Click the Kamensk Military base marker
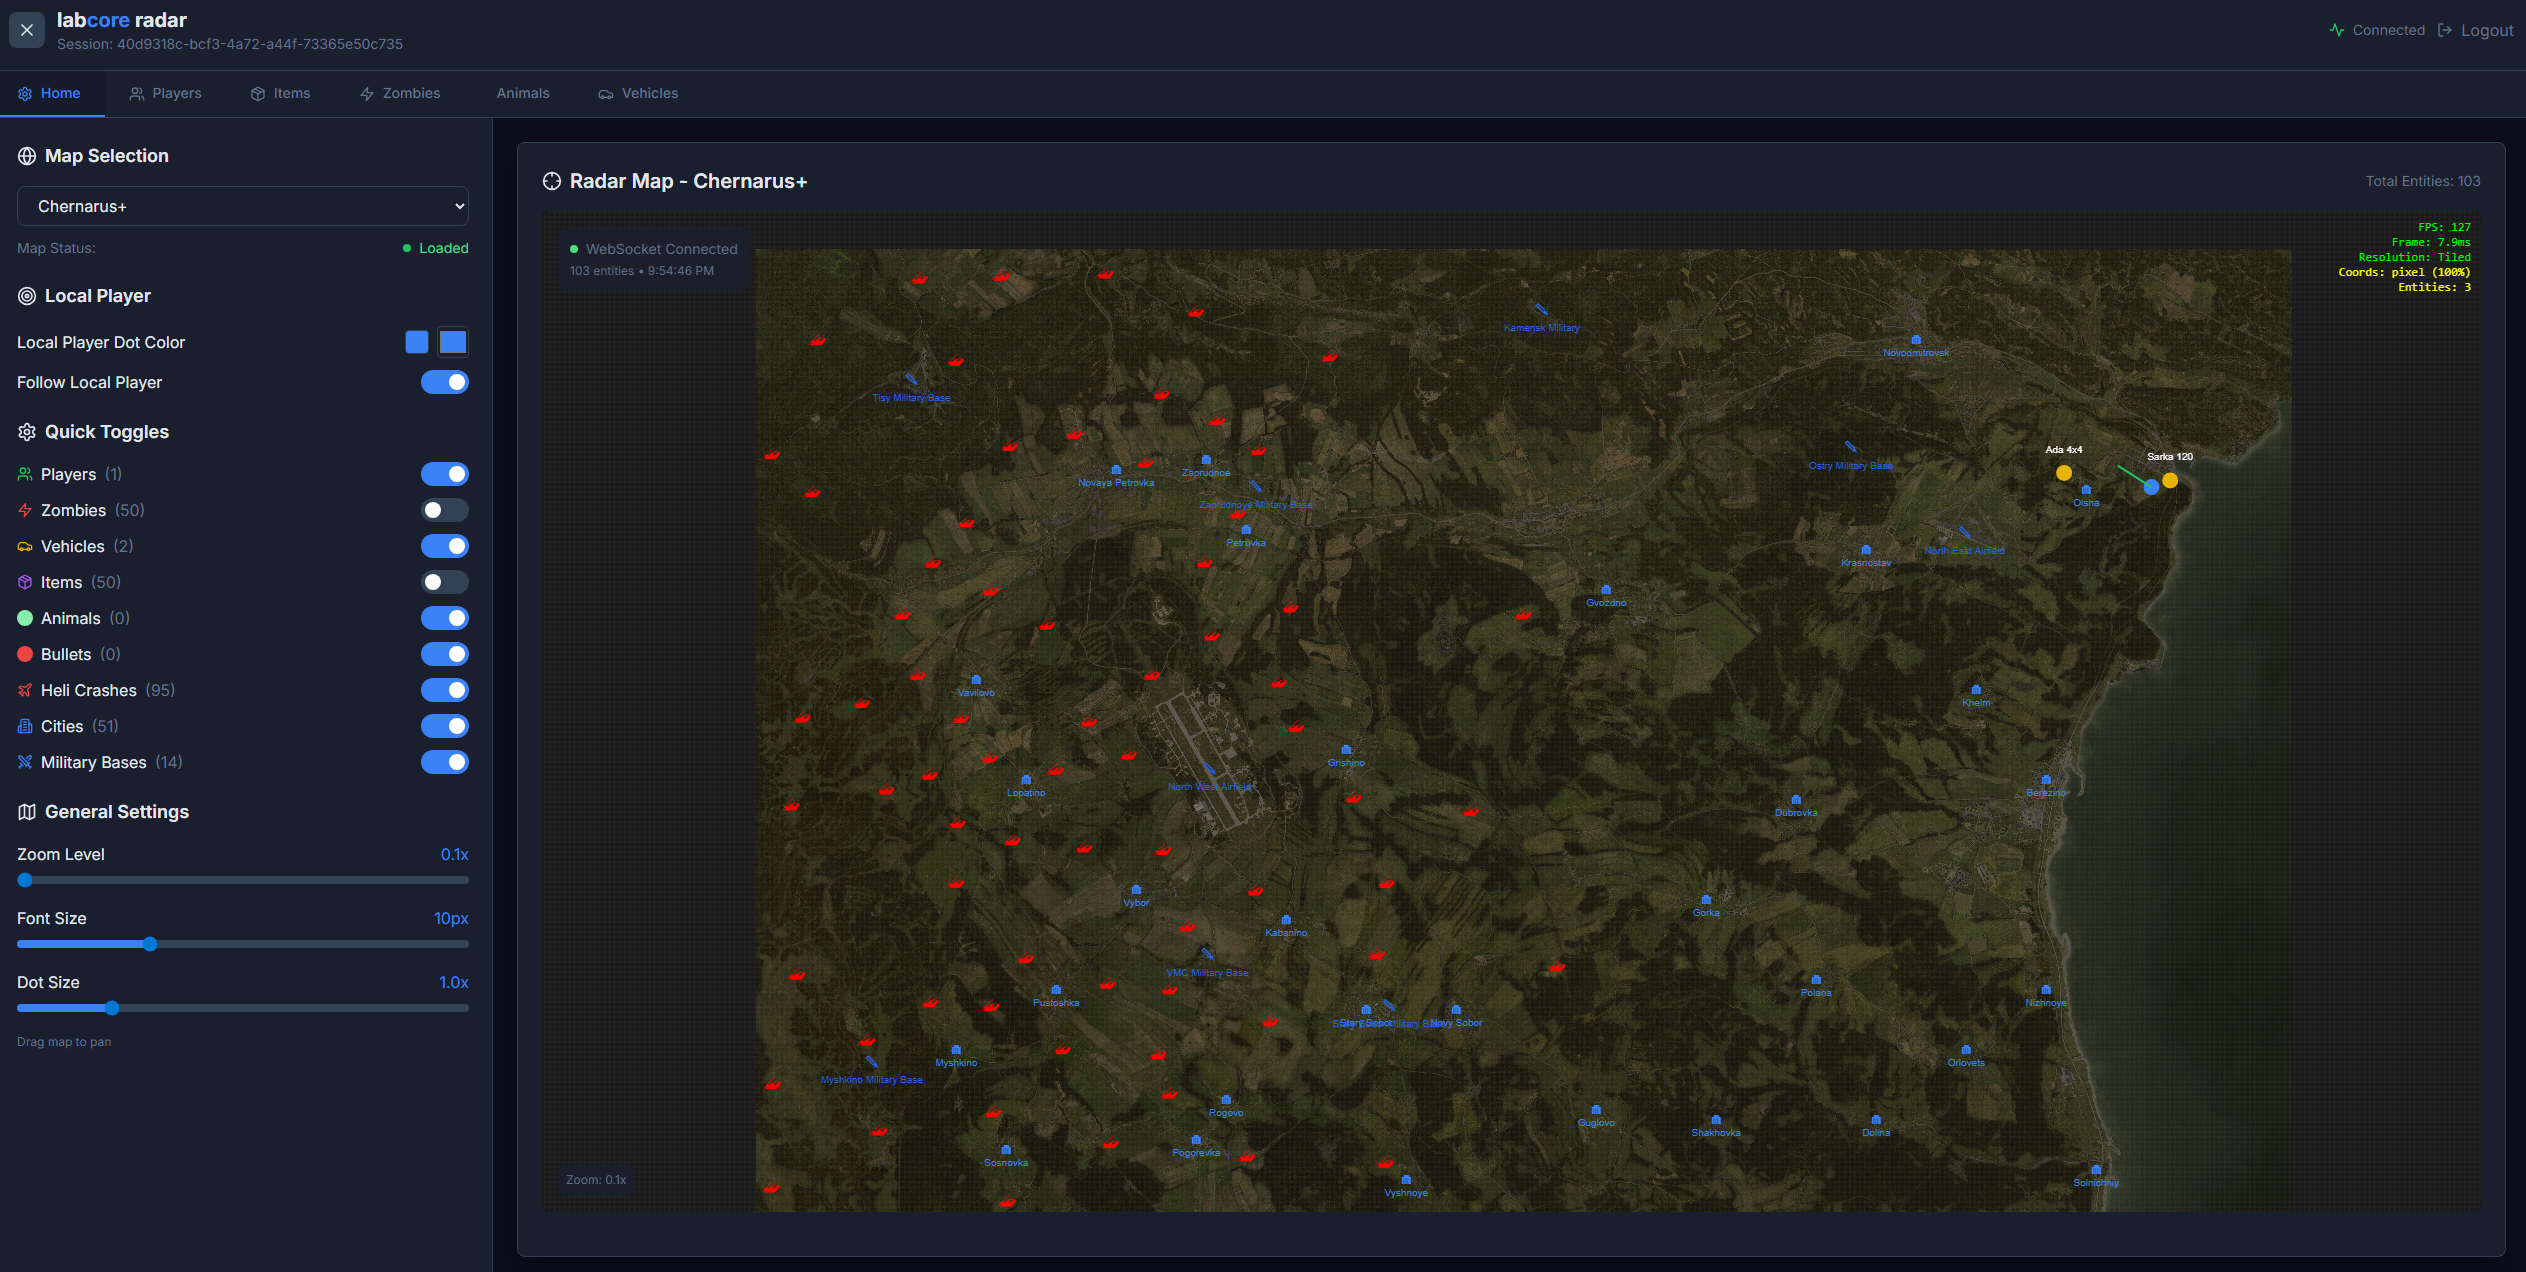The width and height of the screenshot is (2526, 1272). [x=1541, y=311]
